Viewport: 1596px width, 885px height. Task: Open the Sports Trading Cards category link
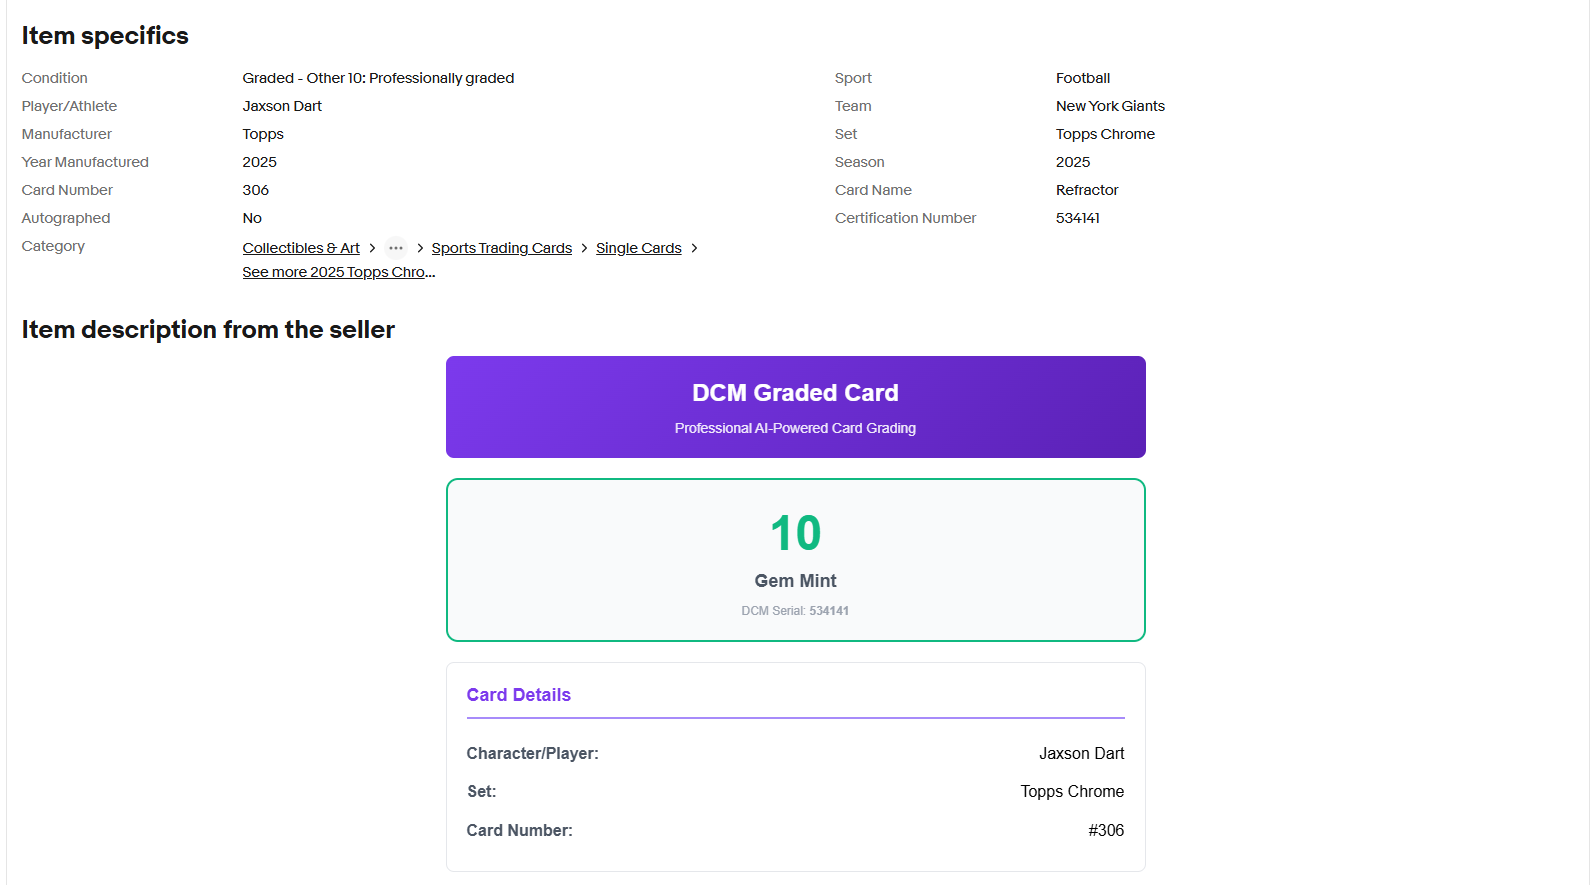(502, 248)
